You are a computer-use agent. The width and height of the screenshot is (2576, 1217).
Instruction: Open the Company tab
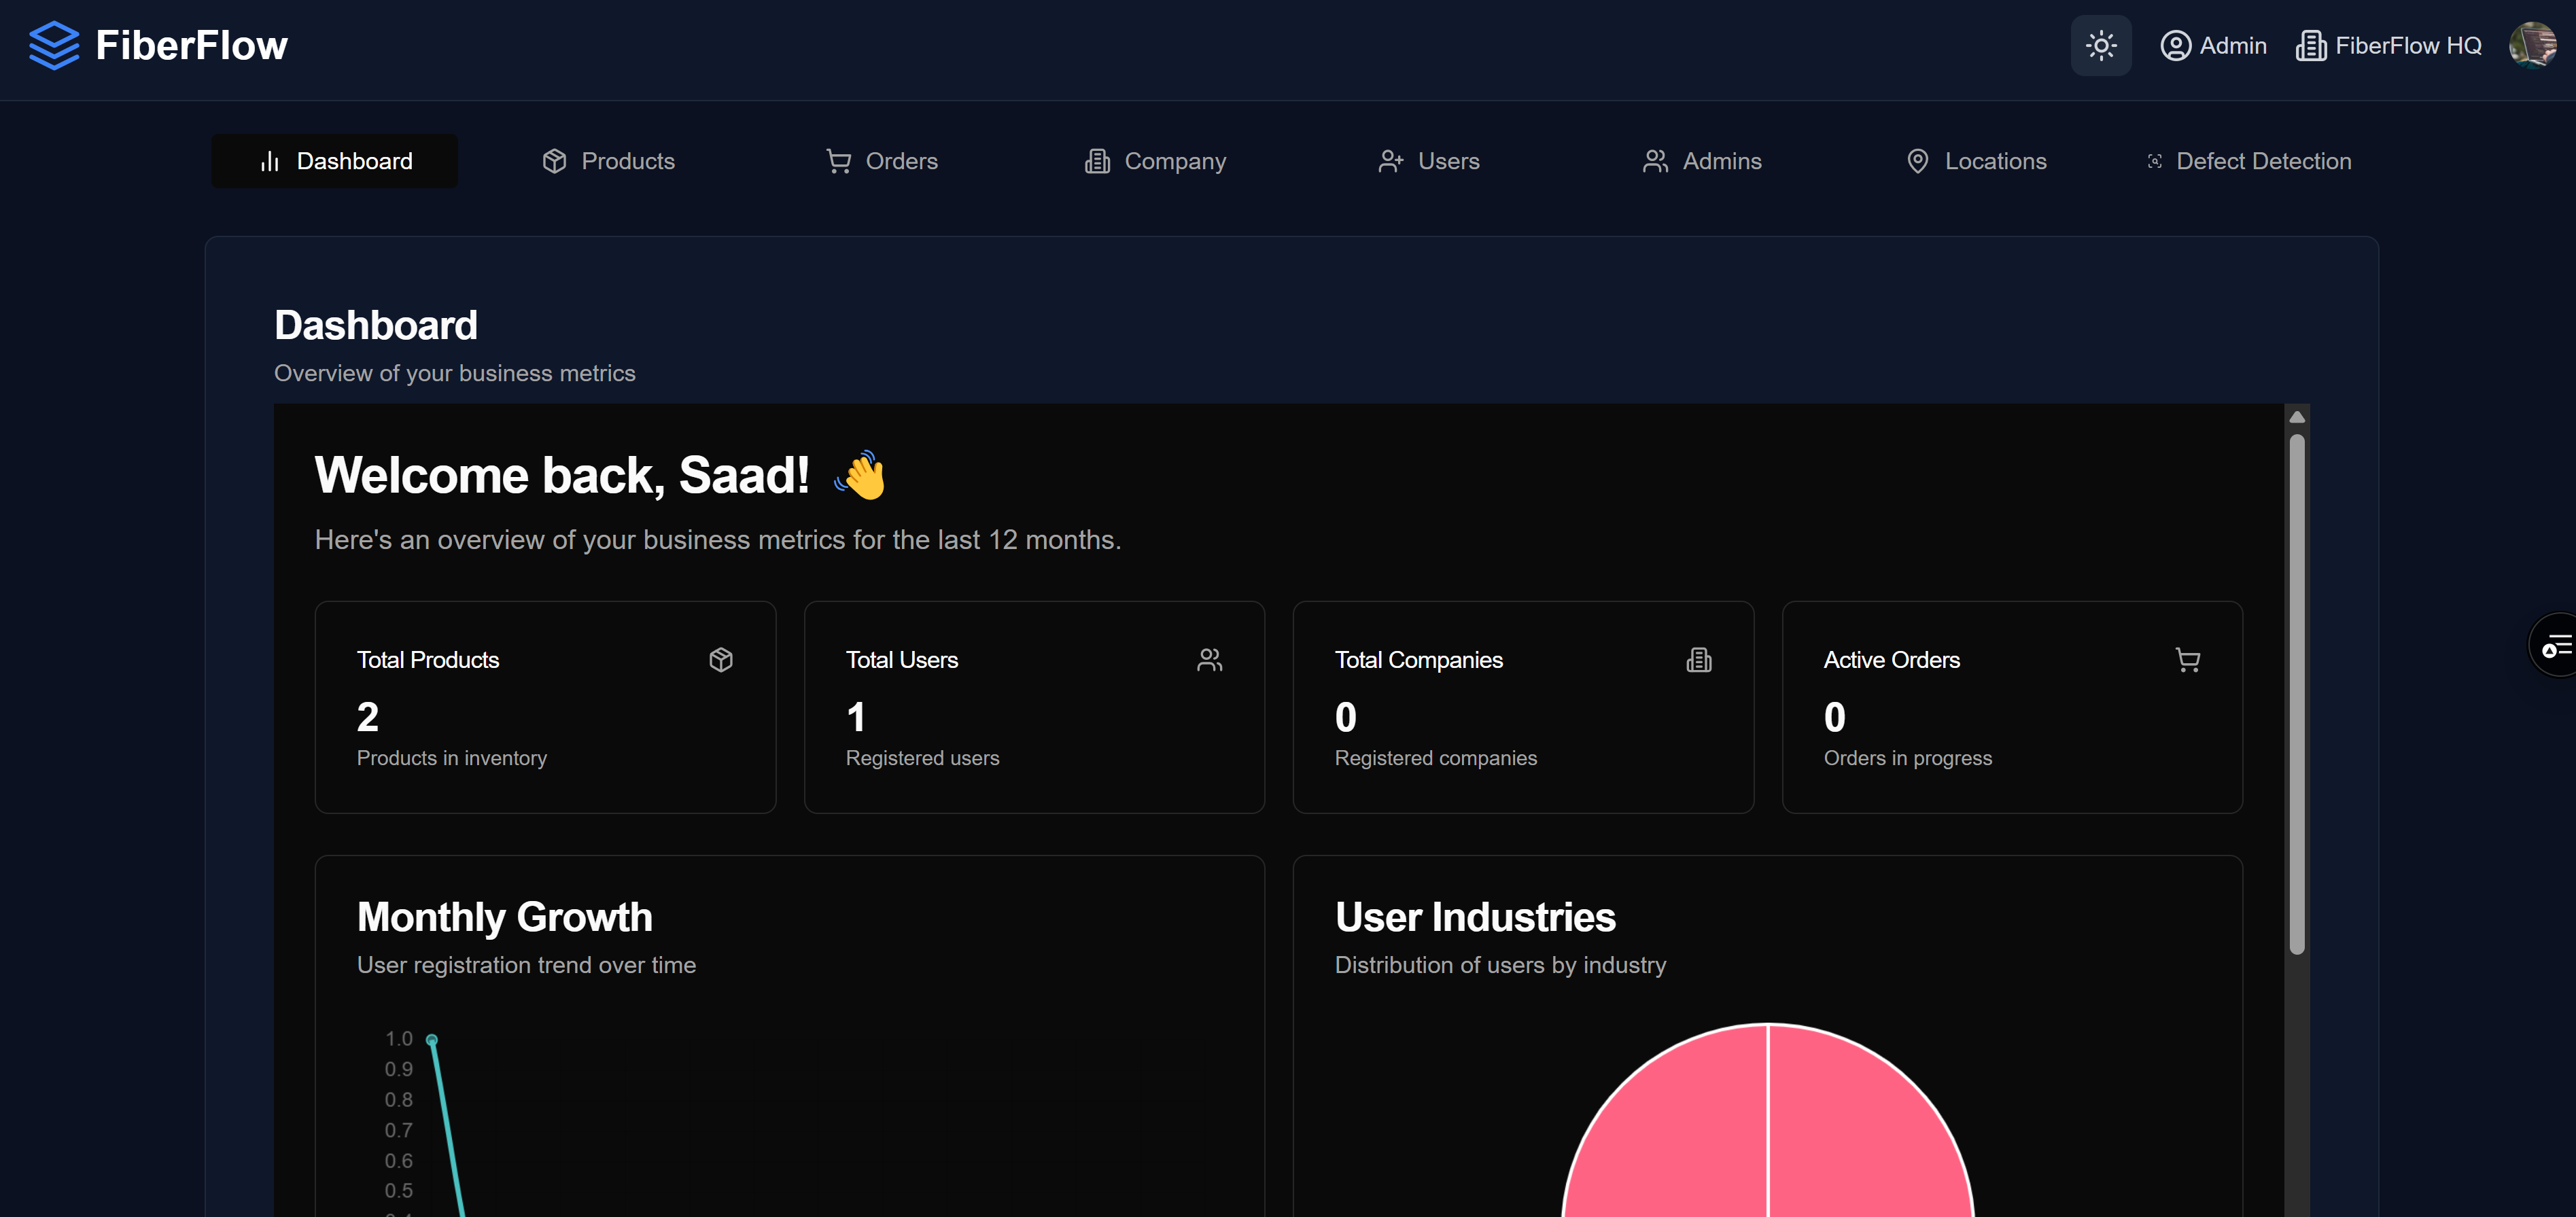(1155, 161)
